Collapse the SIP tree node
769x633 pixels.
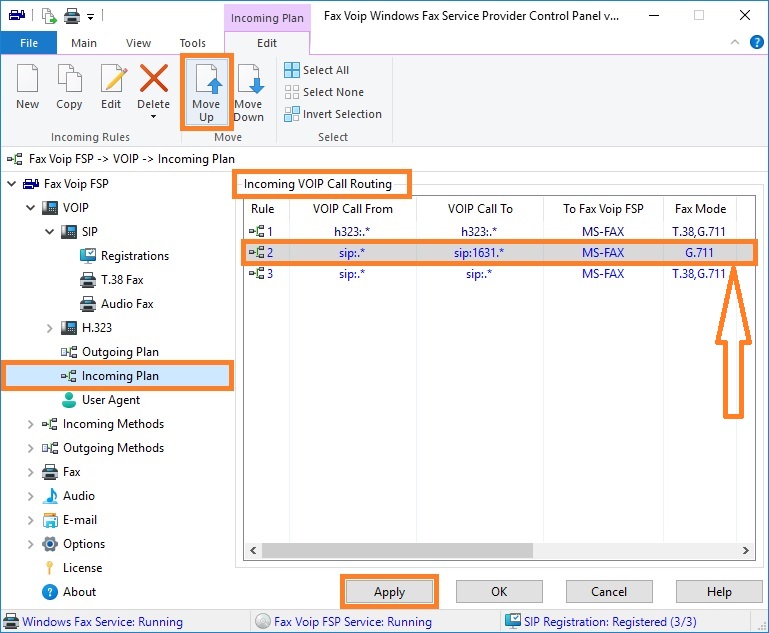tap(50, 231)
